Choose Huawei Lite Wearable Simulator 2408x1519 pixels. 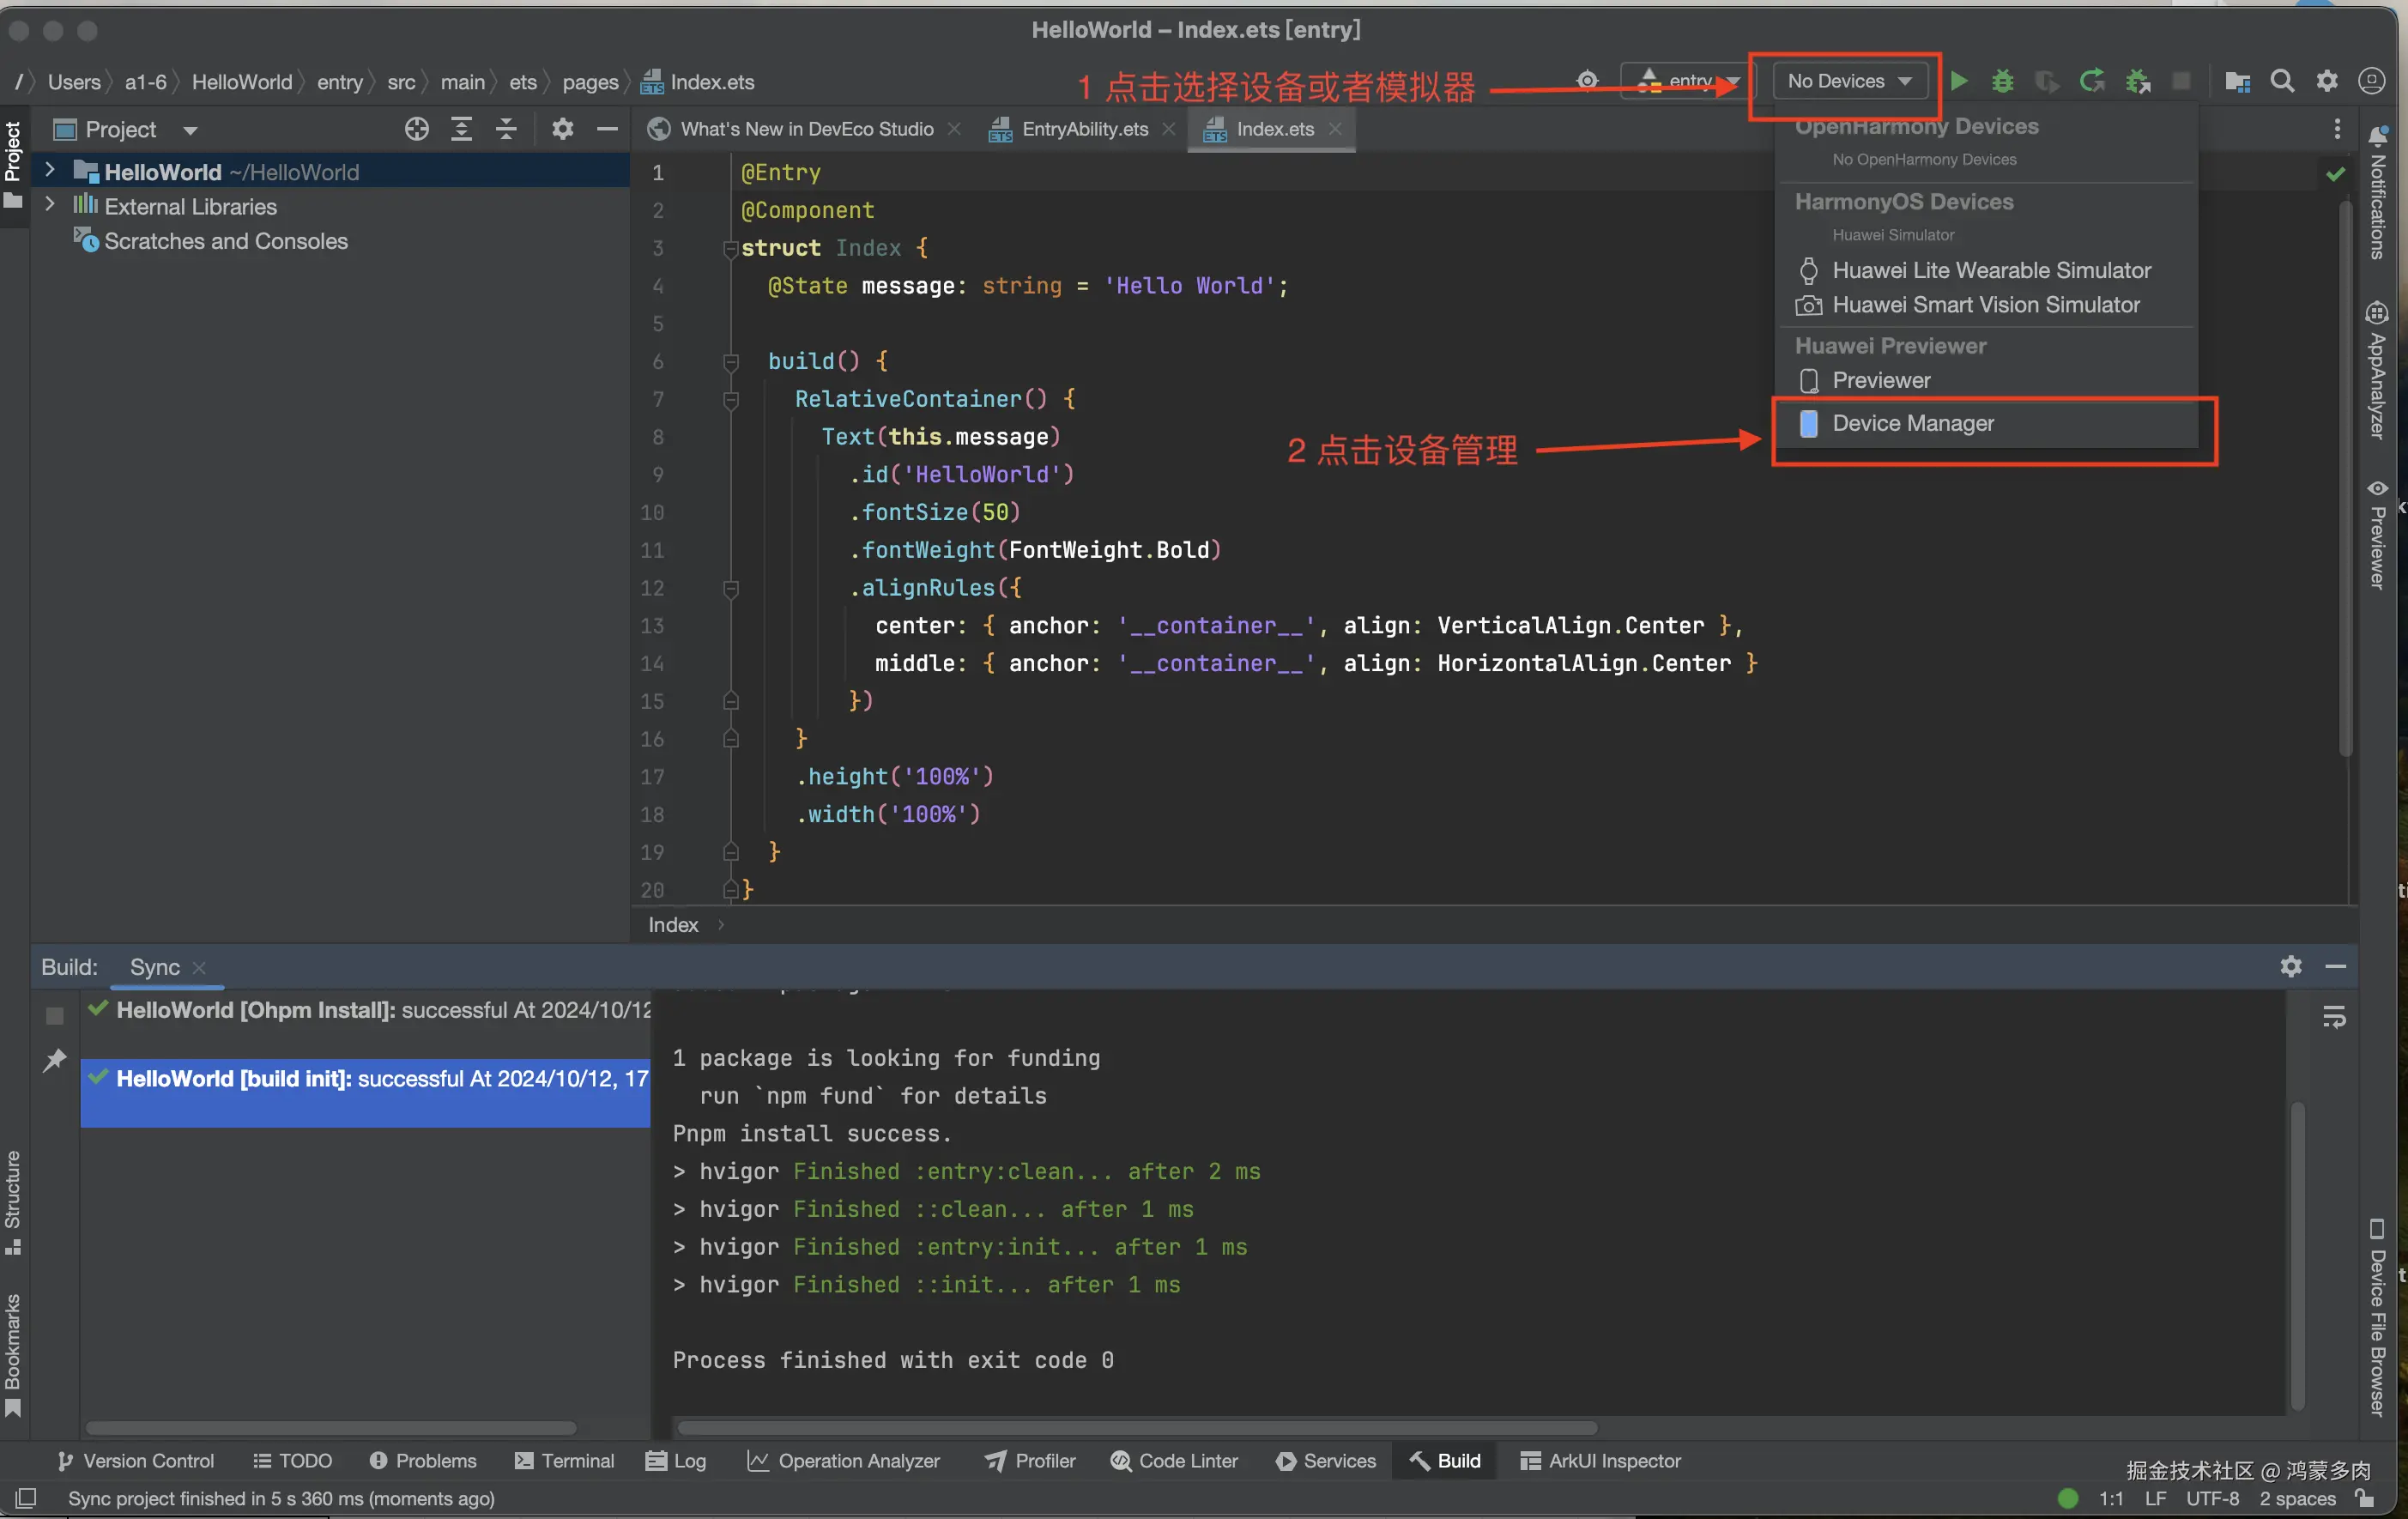(x=1990, y=270)
